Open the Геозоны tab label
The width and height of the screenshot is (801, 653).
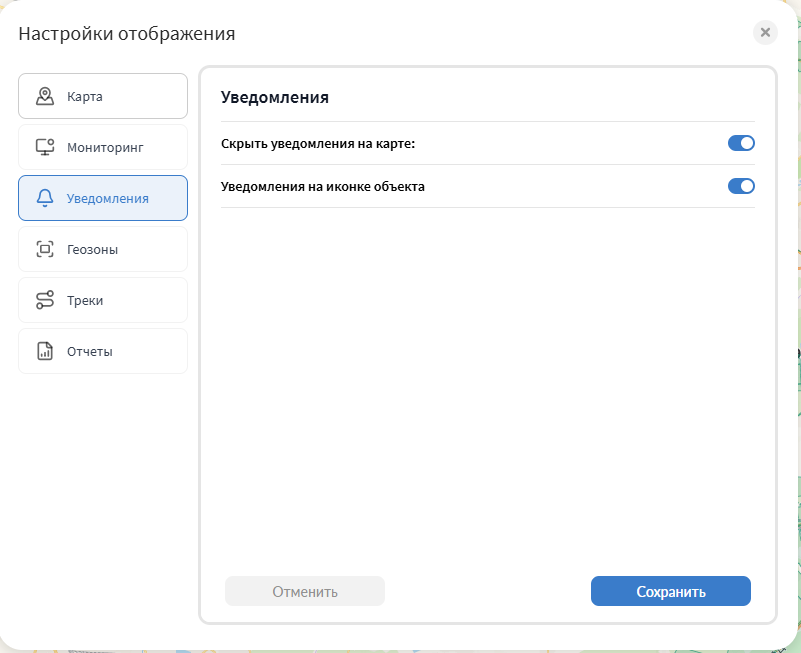(92, 250)
